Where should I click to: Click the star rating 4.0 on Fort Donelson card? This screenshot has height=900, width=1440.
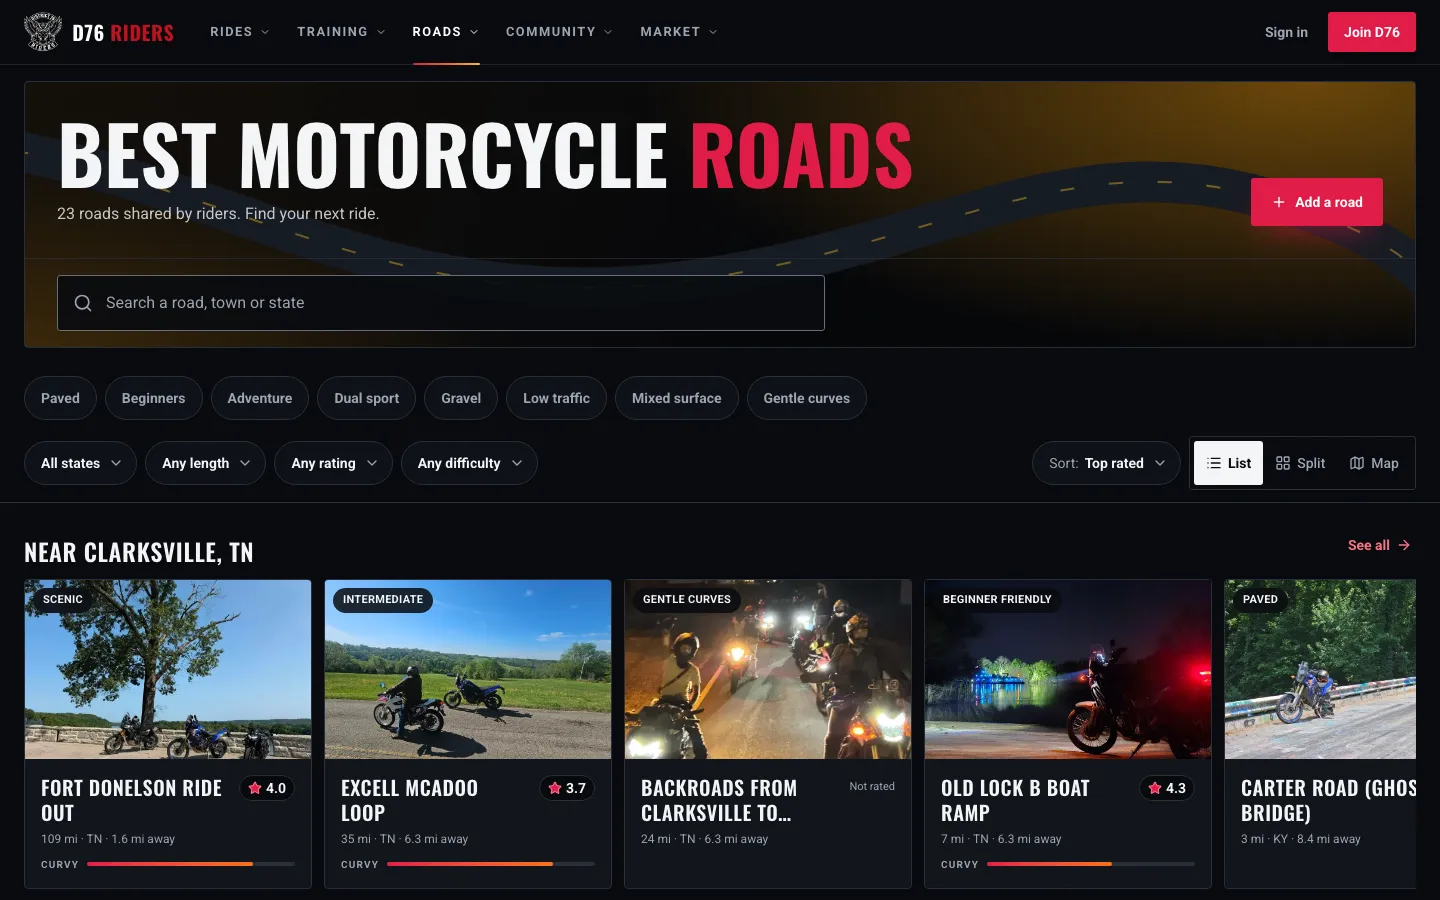click(x=267, y=788)
